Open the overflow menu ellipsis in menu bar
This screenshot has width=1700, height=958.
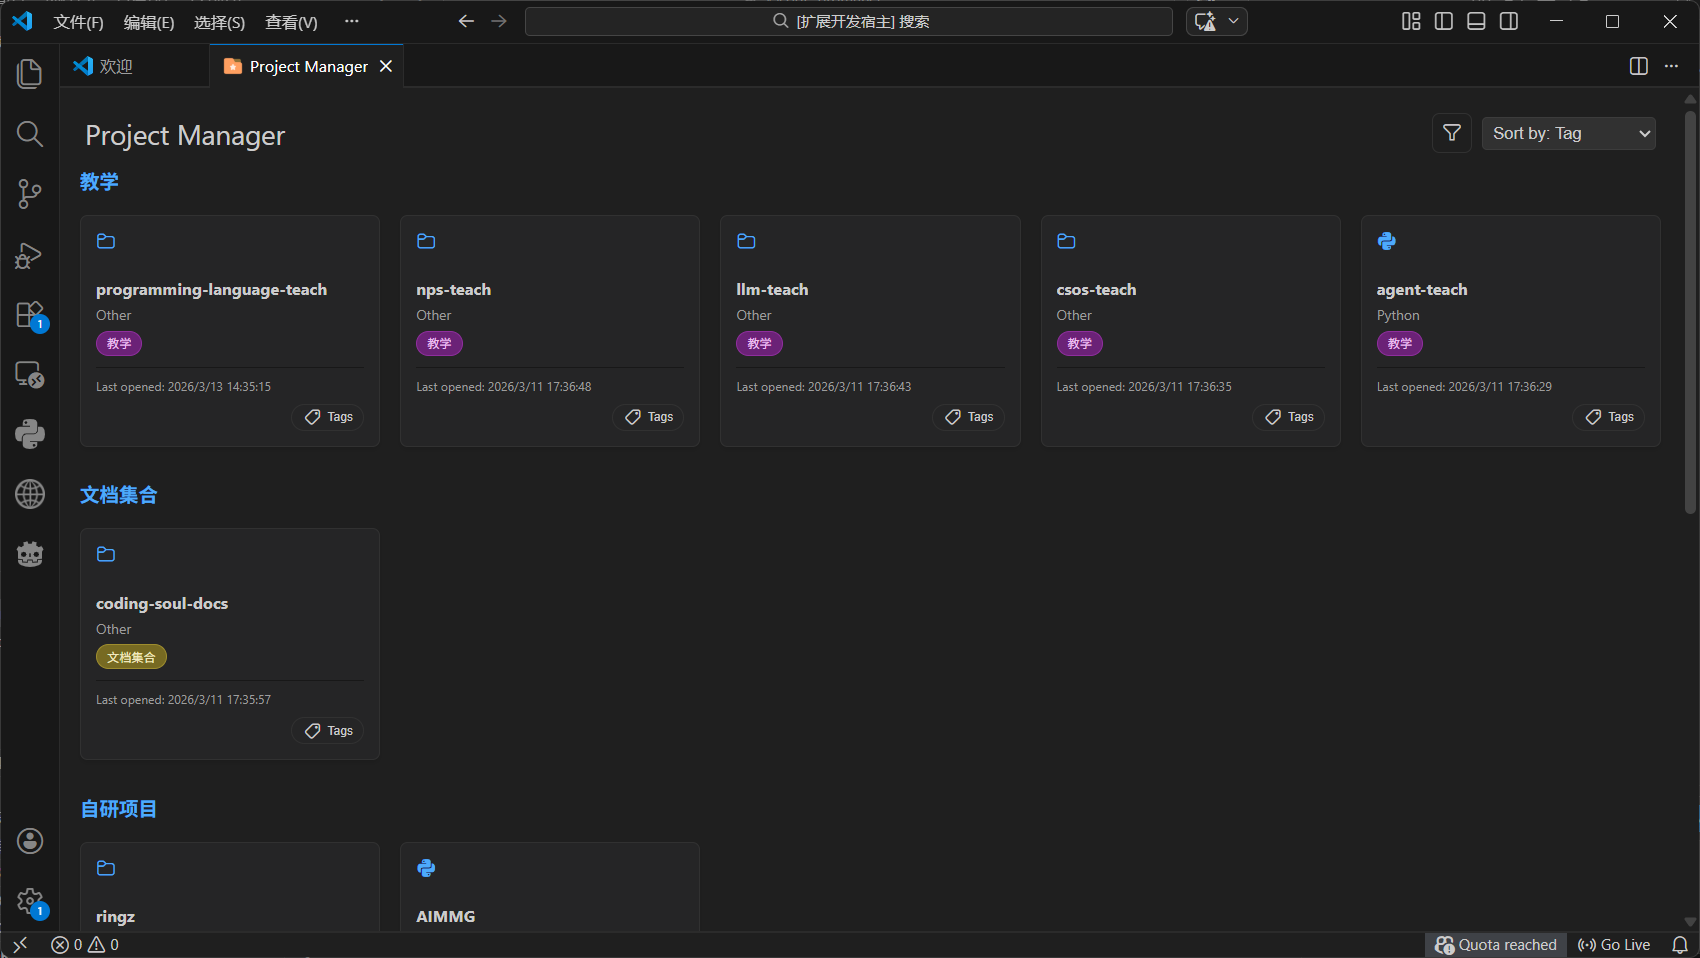point(351,21)
